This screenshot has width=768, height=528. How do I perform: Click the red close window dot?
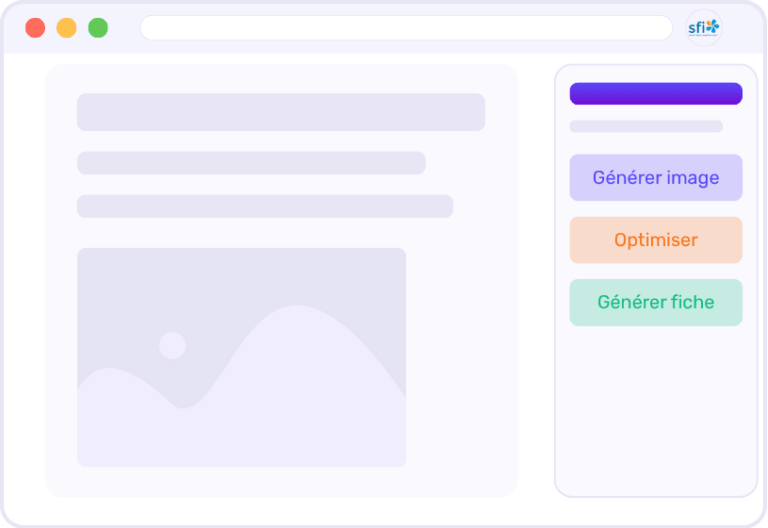[35, 28]
